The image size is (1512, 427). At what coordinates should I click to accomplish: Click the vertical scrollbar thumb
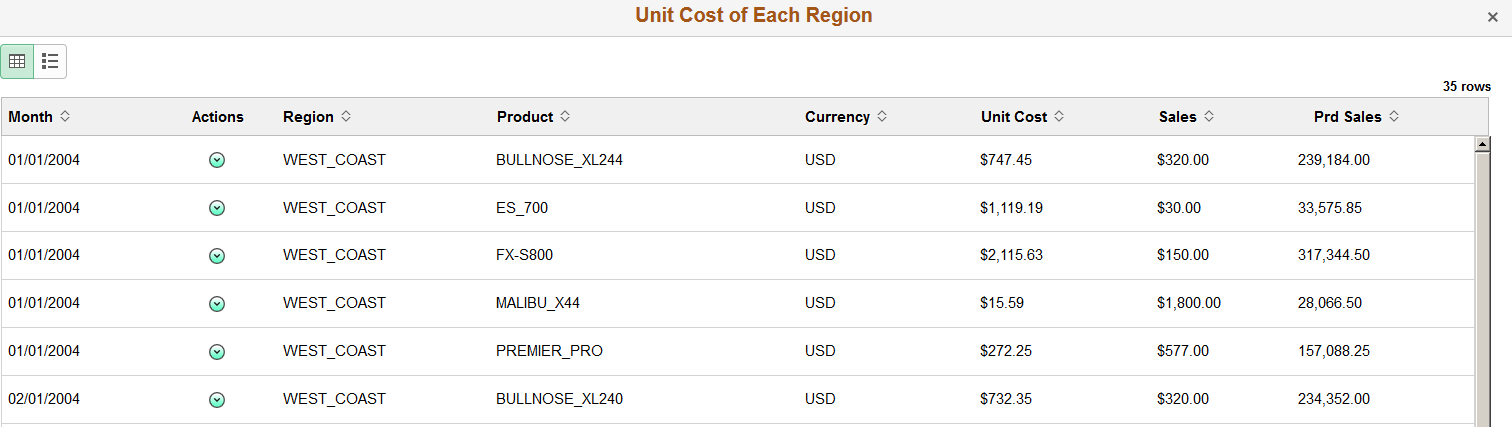[x=1484, y=289]
